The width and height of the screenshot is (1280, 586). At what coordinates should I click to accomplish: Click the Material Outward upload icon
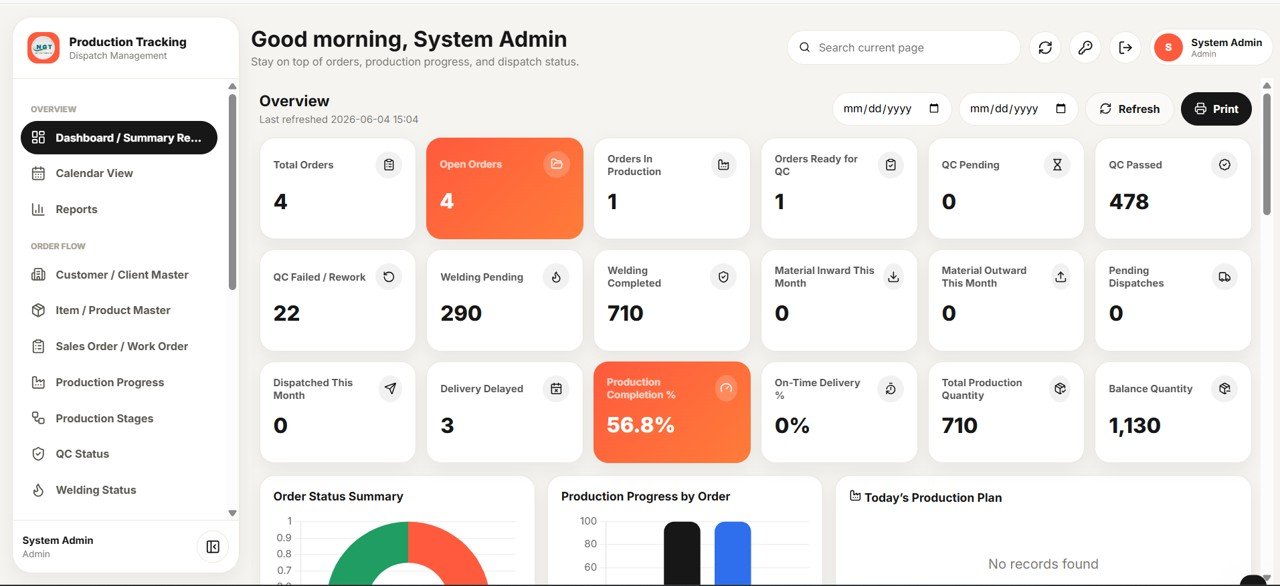click(x=1061, y=277)
